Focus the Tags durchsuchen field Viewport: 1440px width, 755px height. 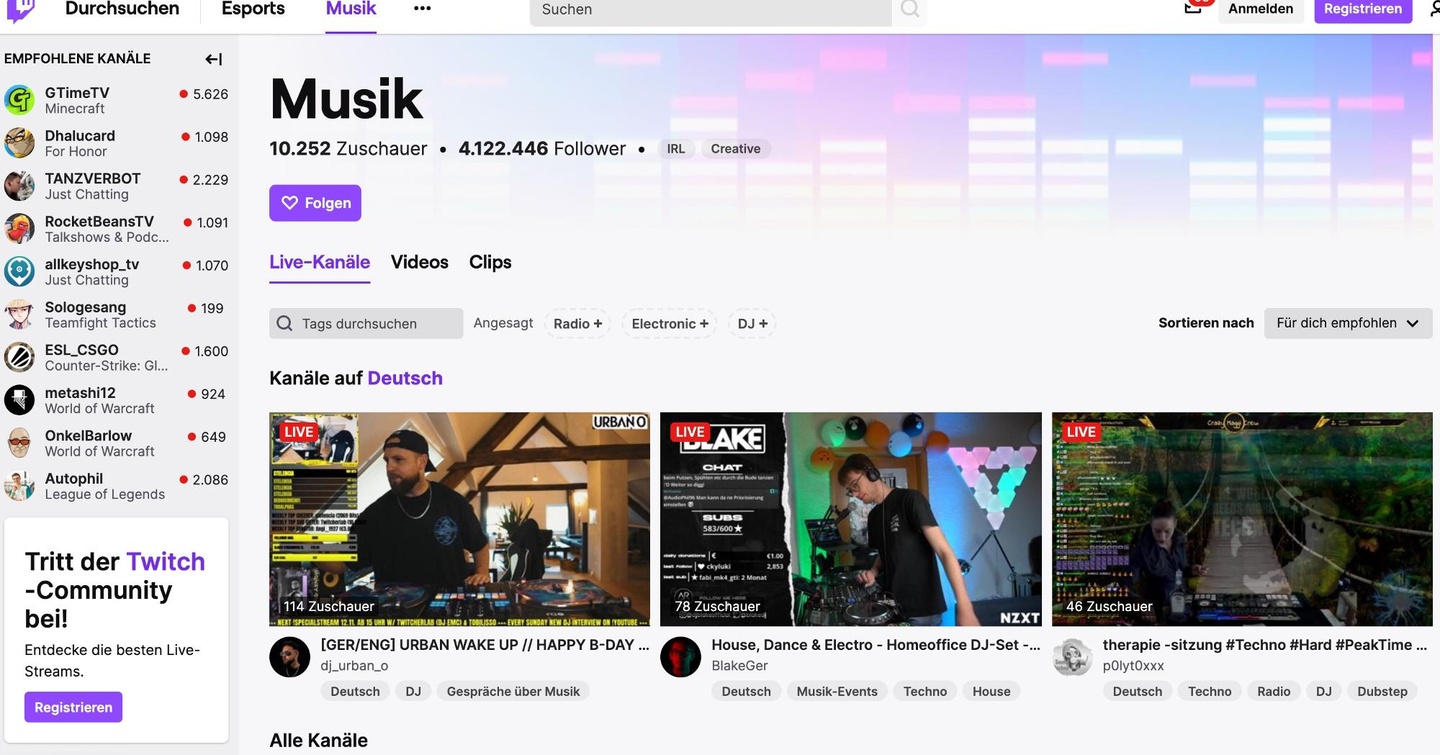tap(366, 323)
